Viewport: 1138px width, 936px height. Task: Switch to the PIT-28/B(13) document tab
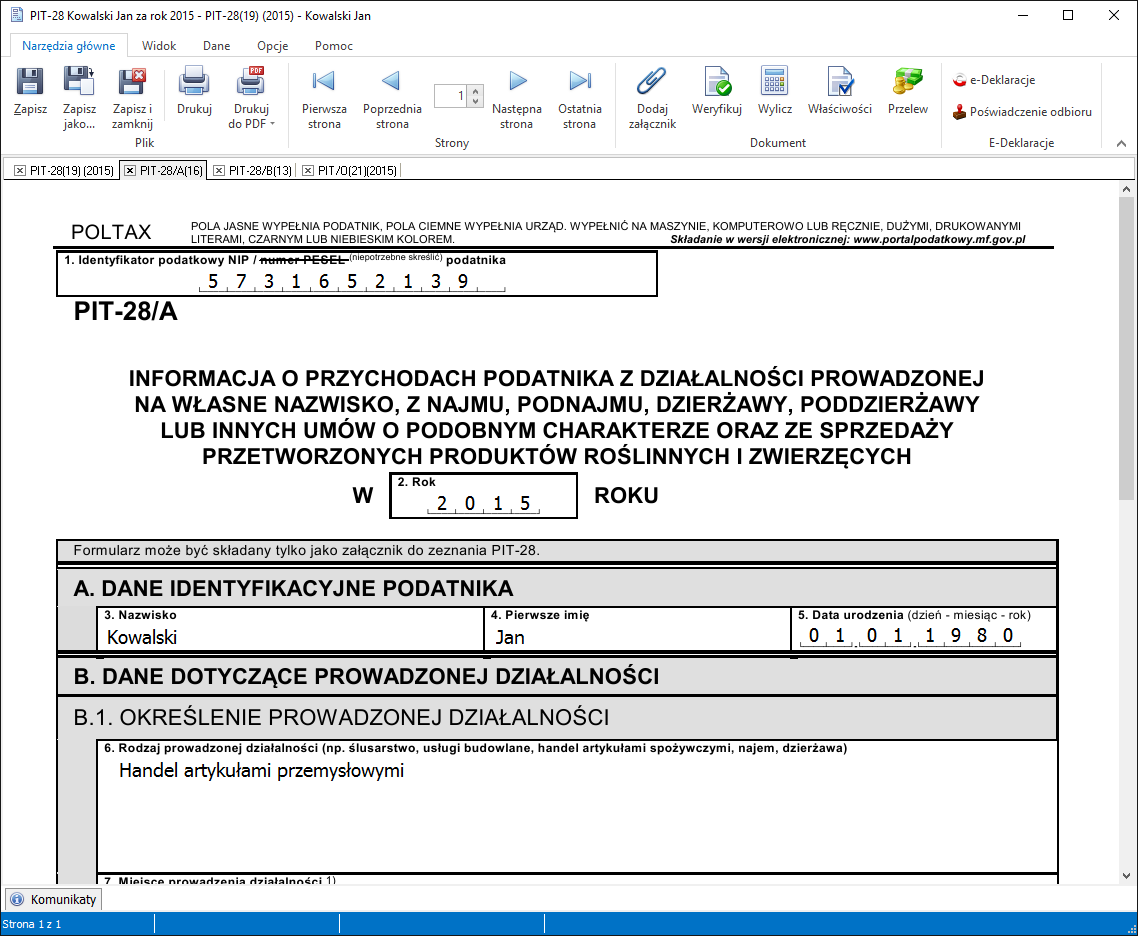tap(260, 171)
